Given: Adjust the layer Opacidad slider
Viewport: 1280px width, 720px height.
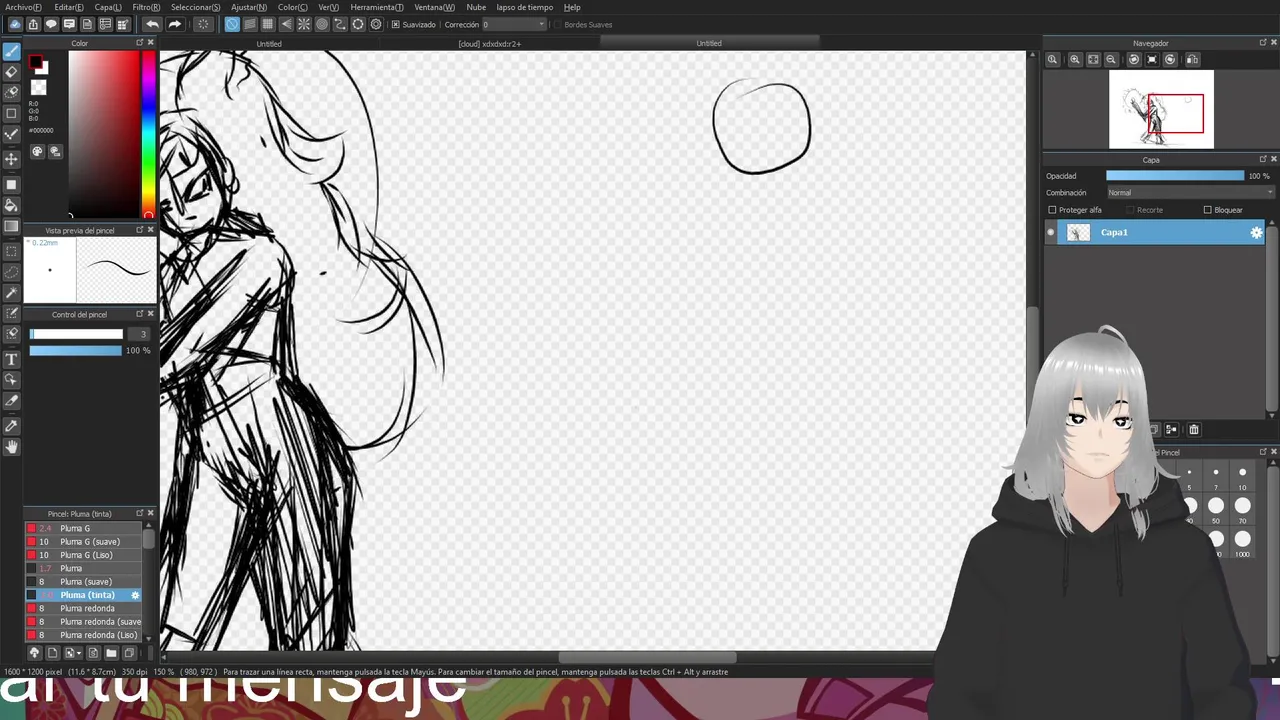Looking at the screenshot, I should (x=1175, y=176).
